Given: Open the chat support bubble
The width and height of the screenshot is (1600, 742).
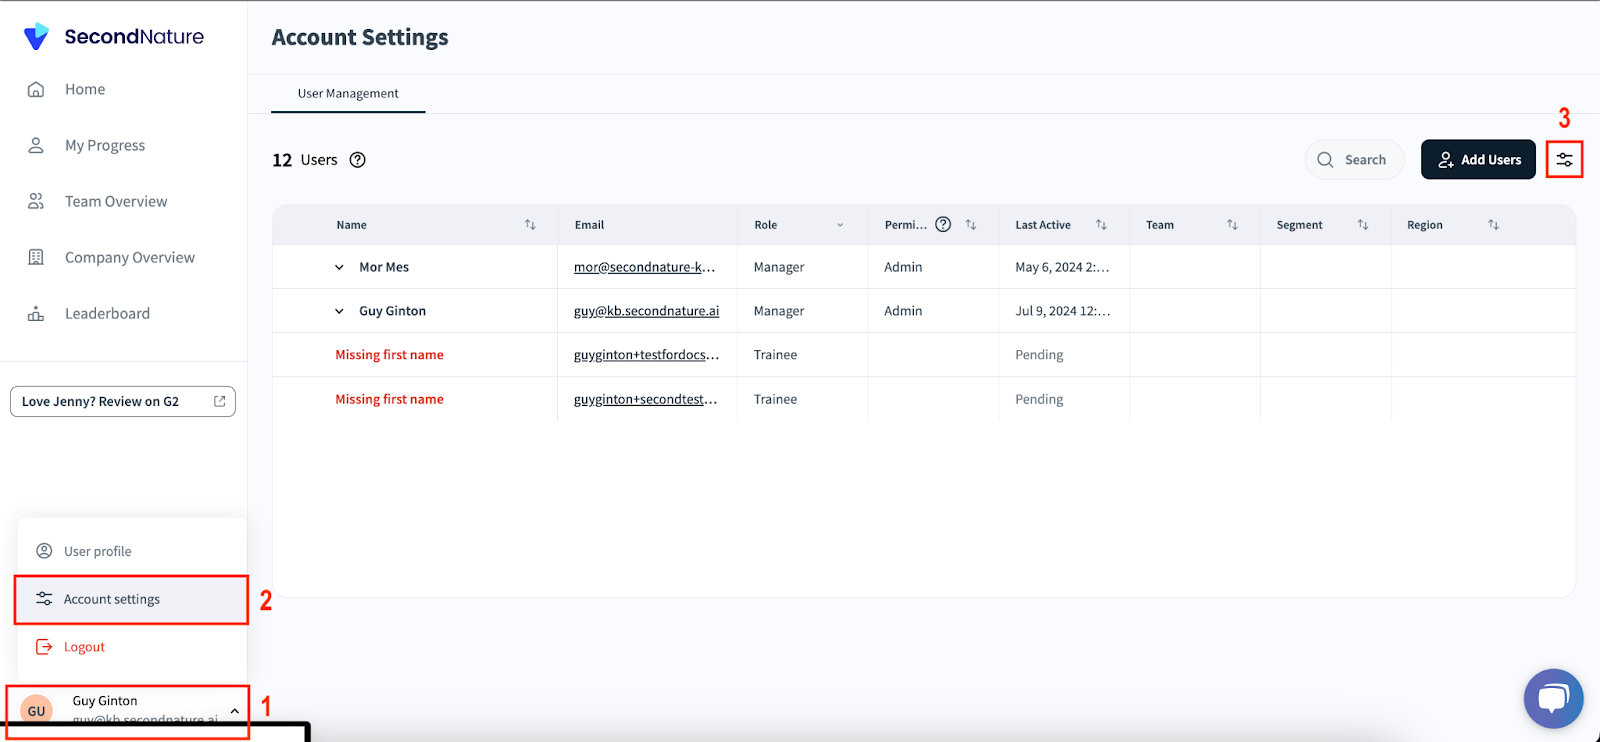Looking at the screenshot, I should click(x=1553, y=698).
